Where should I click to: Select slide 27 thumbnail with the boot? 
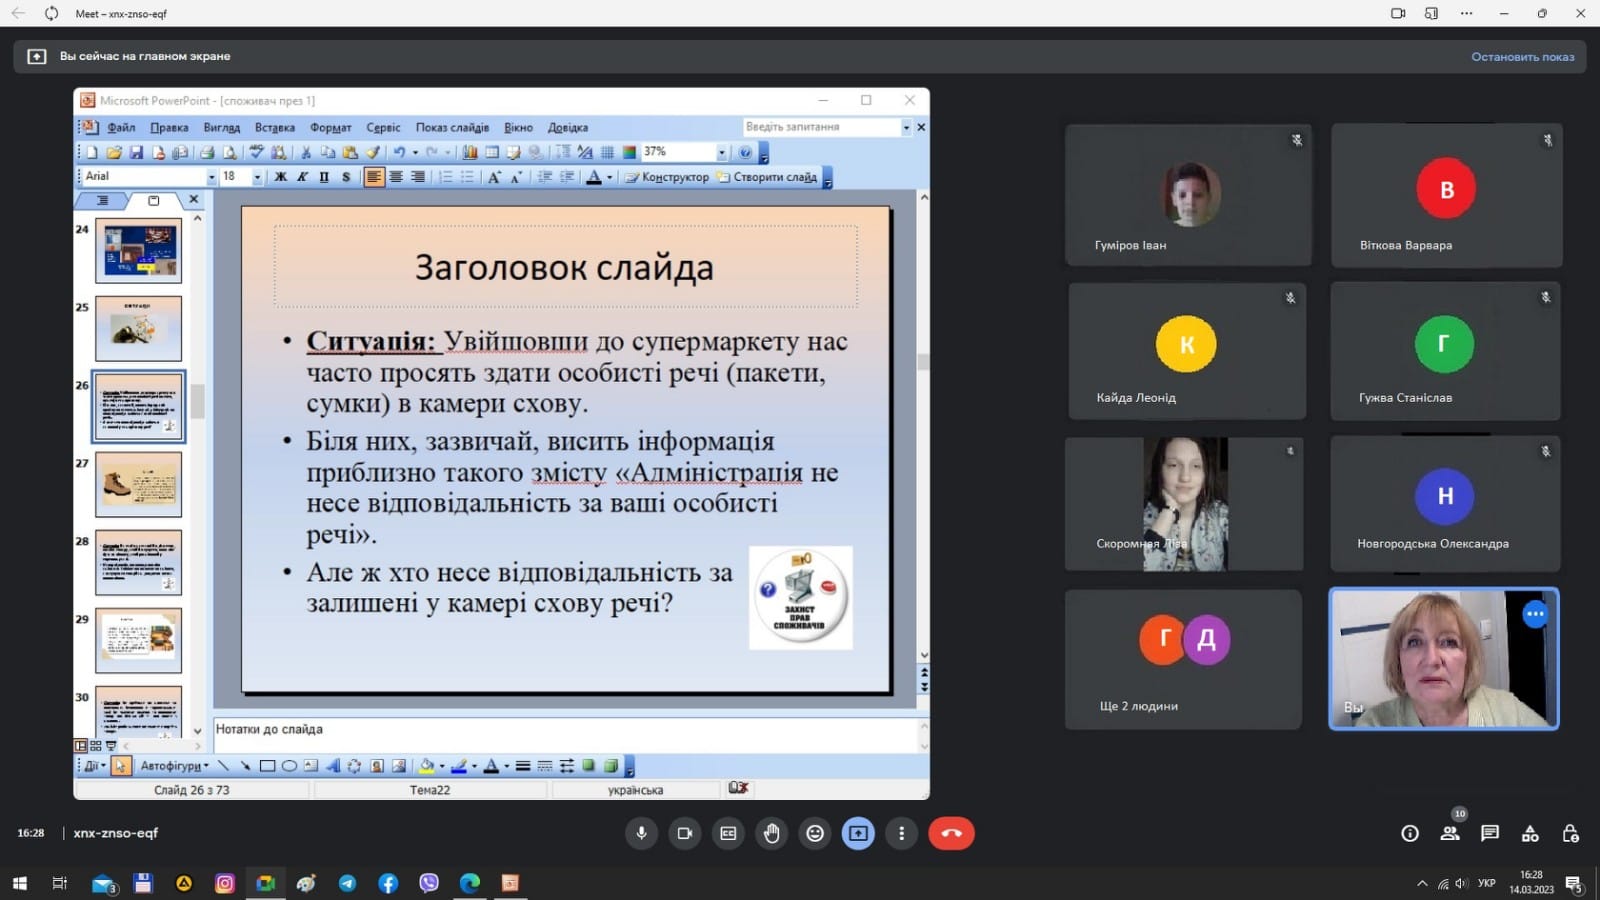(139, 484)
